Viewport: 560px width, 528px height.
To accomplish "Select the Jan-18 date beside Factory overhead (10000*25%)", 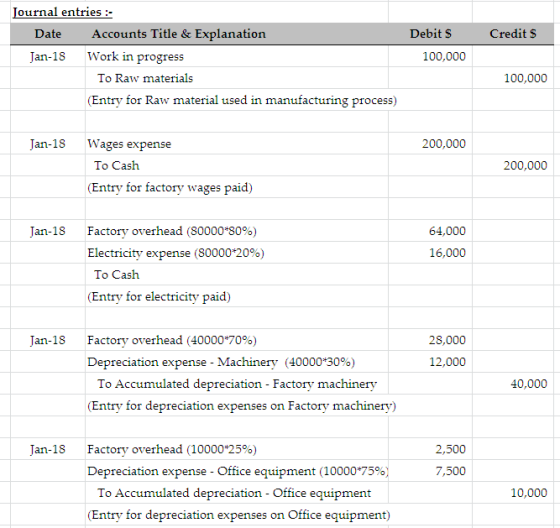I will pos(48,449).
